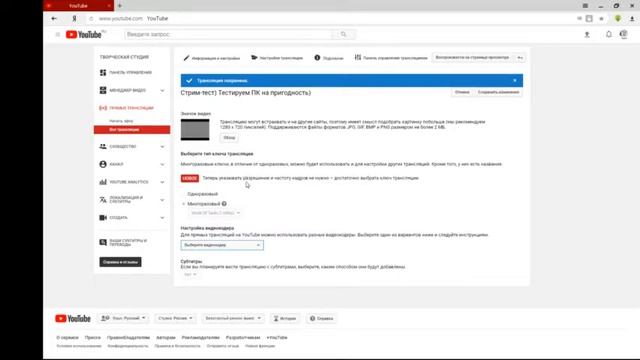This screenshot has width=640, height=360.
Task: Open footer История button
Action: tap(285, 318)
